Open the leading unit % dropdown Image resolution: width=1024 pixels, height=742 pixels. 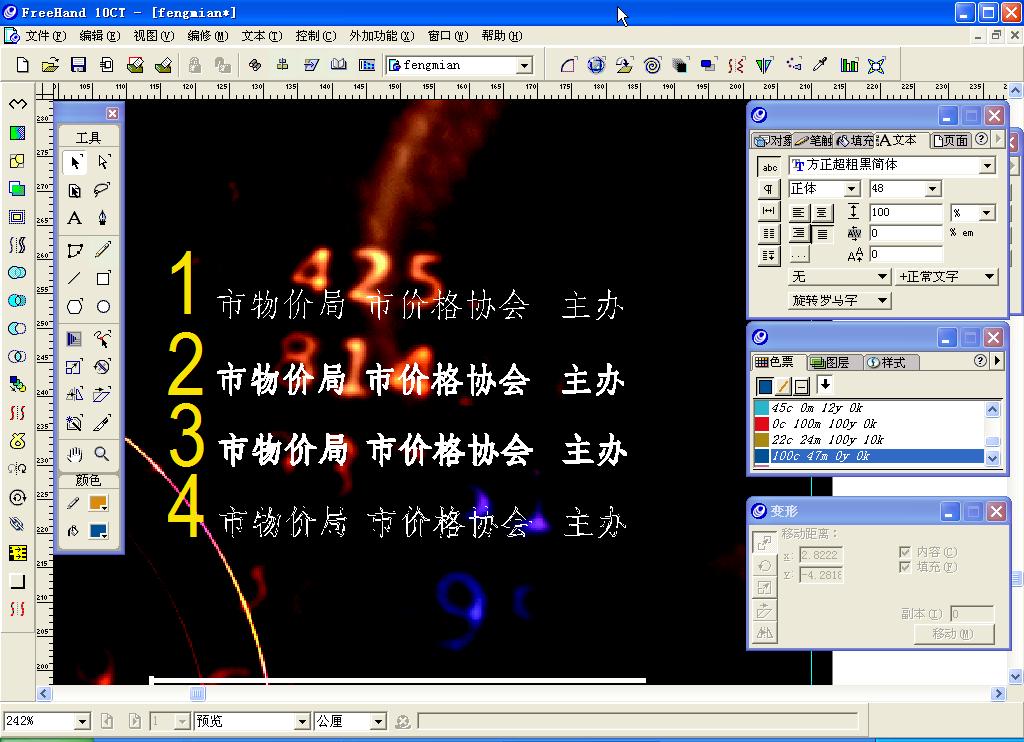(987, 213)
